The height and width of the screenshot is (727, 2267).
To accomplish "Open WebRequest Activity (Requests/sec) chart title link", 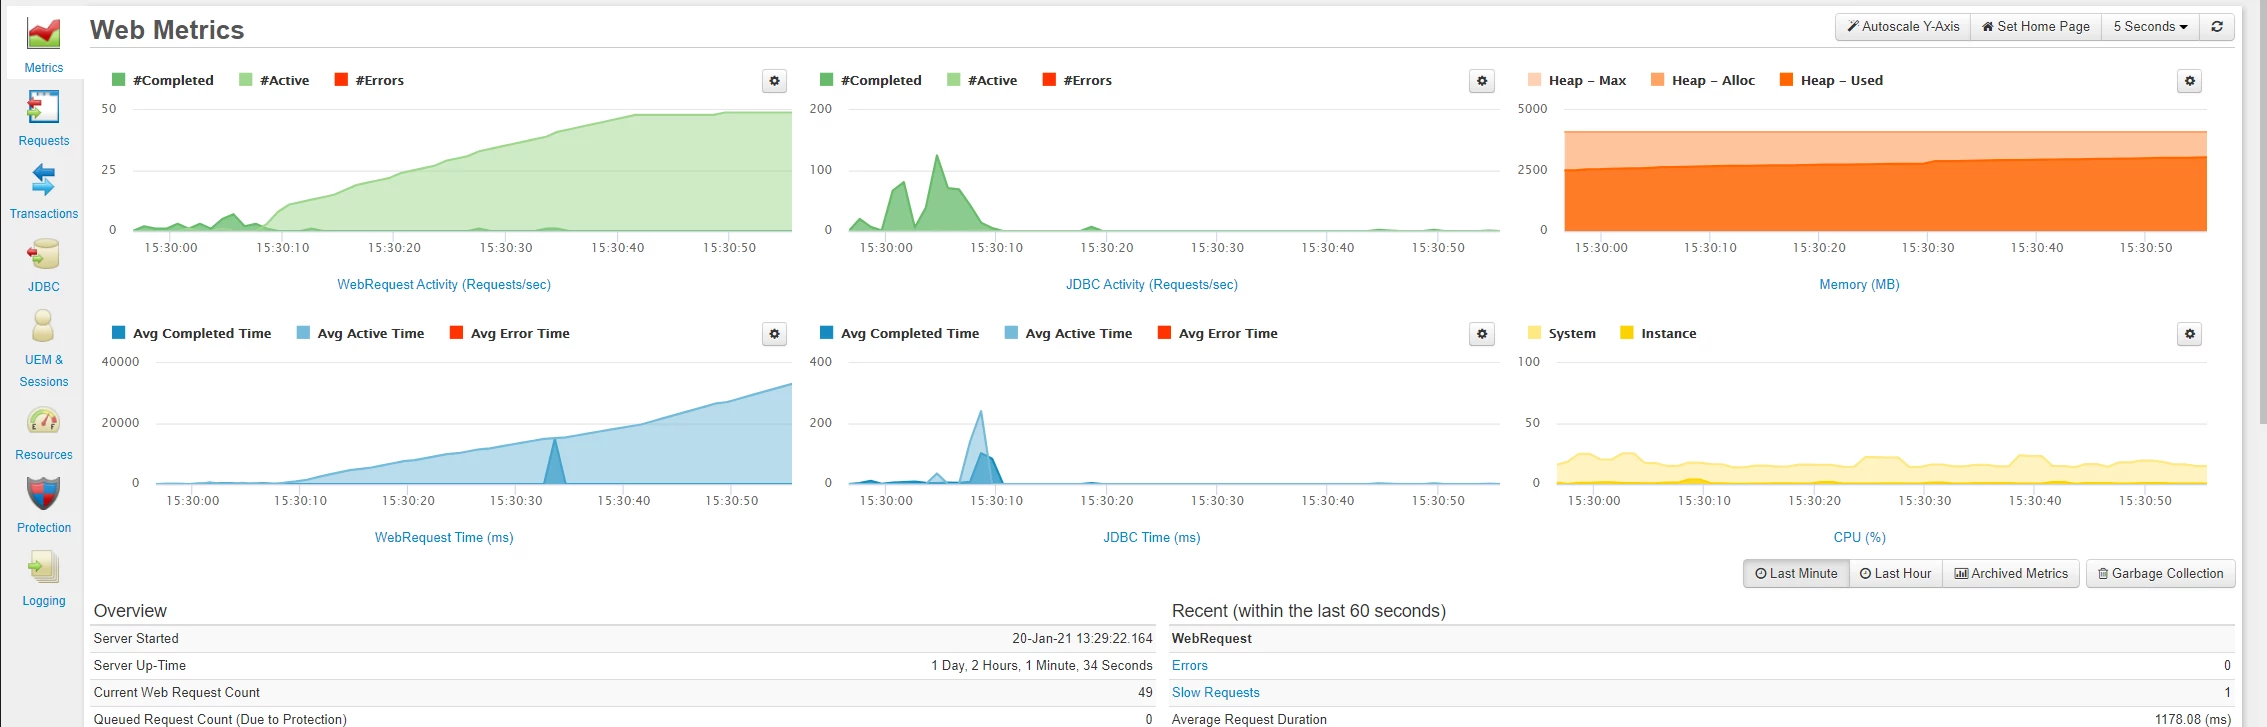I will click(444, 285).
